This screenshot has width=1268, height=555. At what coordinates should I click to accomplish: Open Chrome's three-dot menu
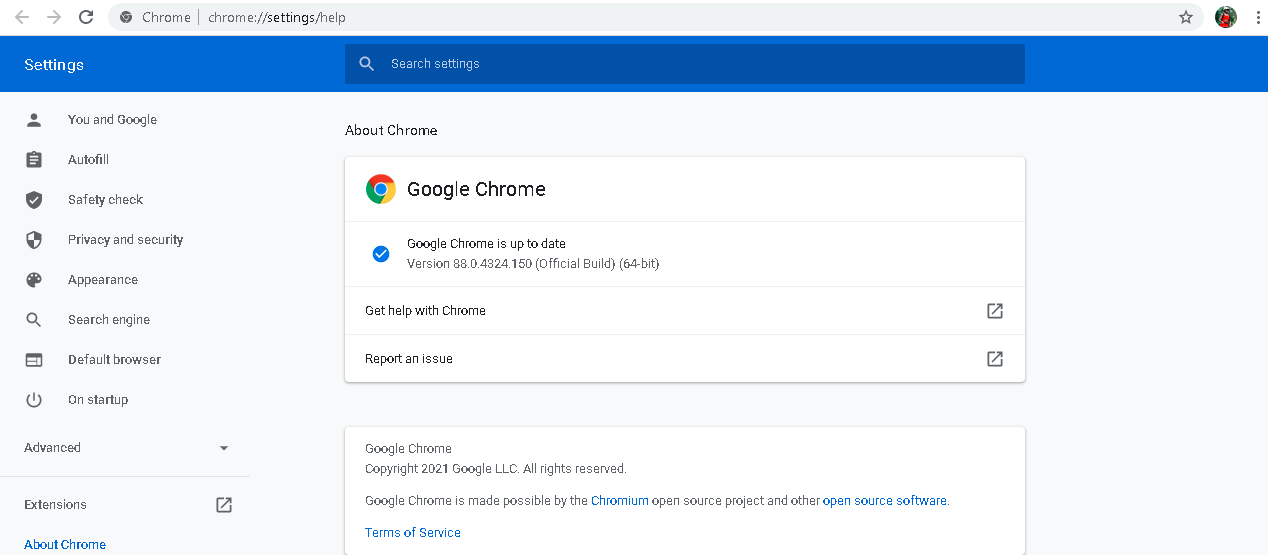(x=1258, y=17)
